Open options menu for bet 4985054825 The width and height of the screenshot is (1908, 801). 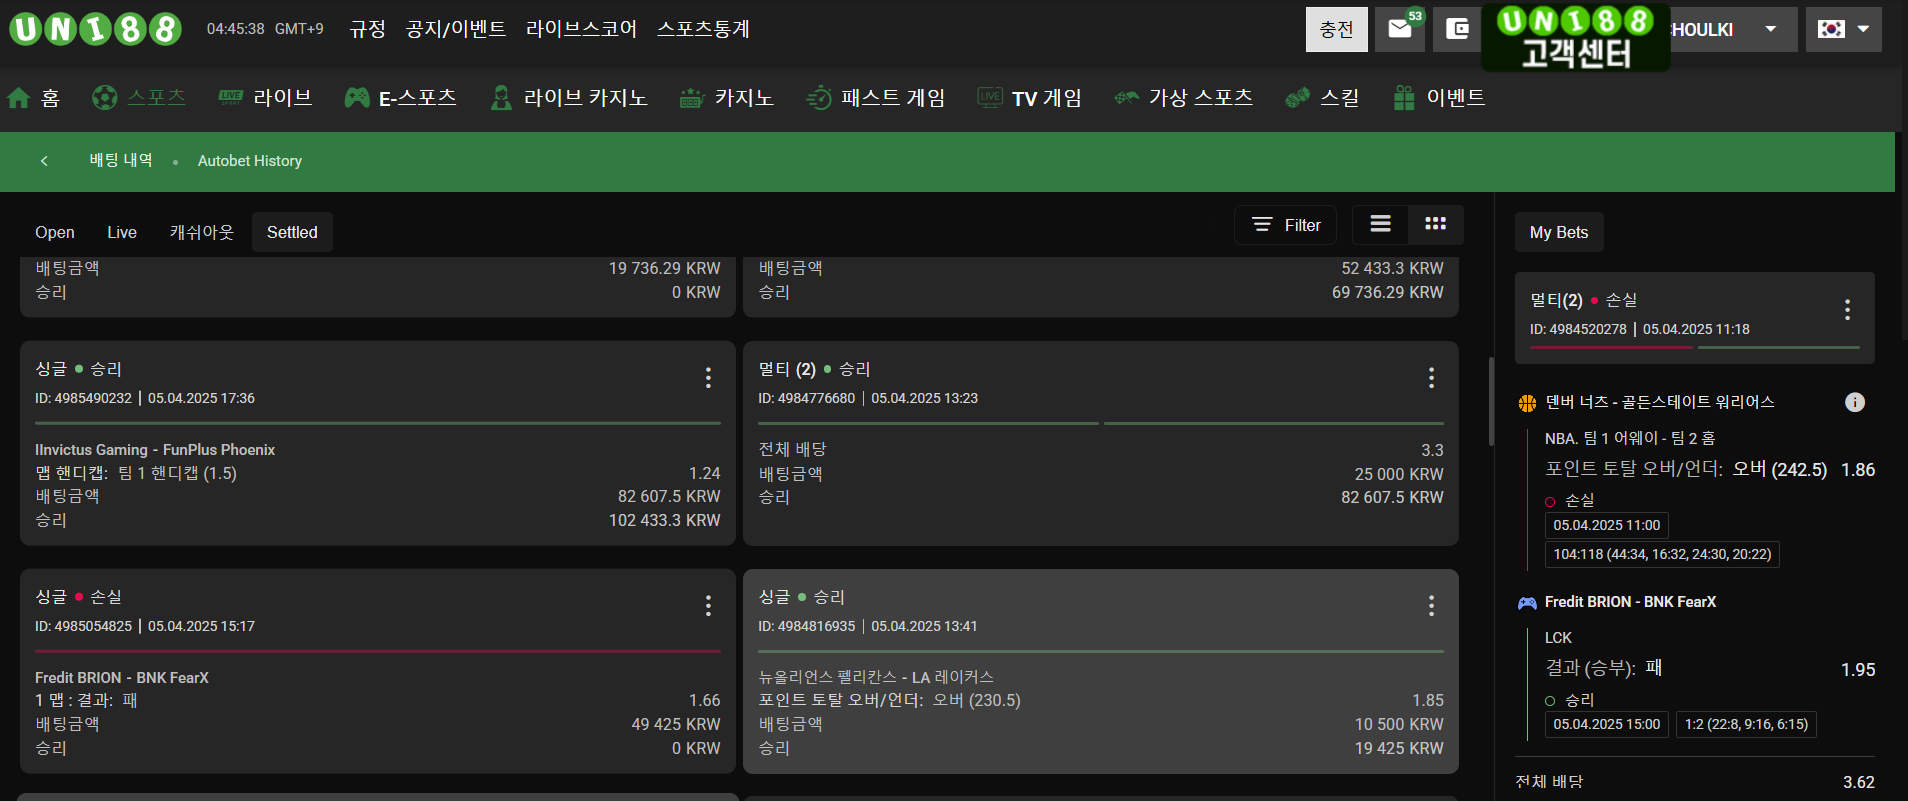coord(708,605)
